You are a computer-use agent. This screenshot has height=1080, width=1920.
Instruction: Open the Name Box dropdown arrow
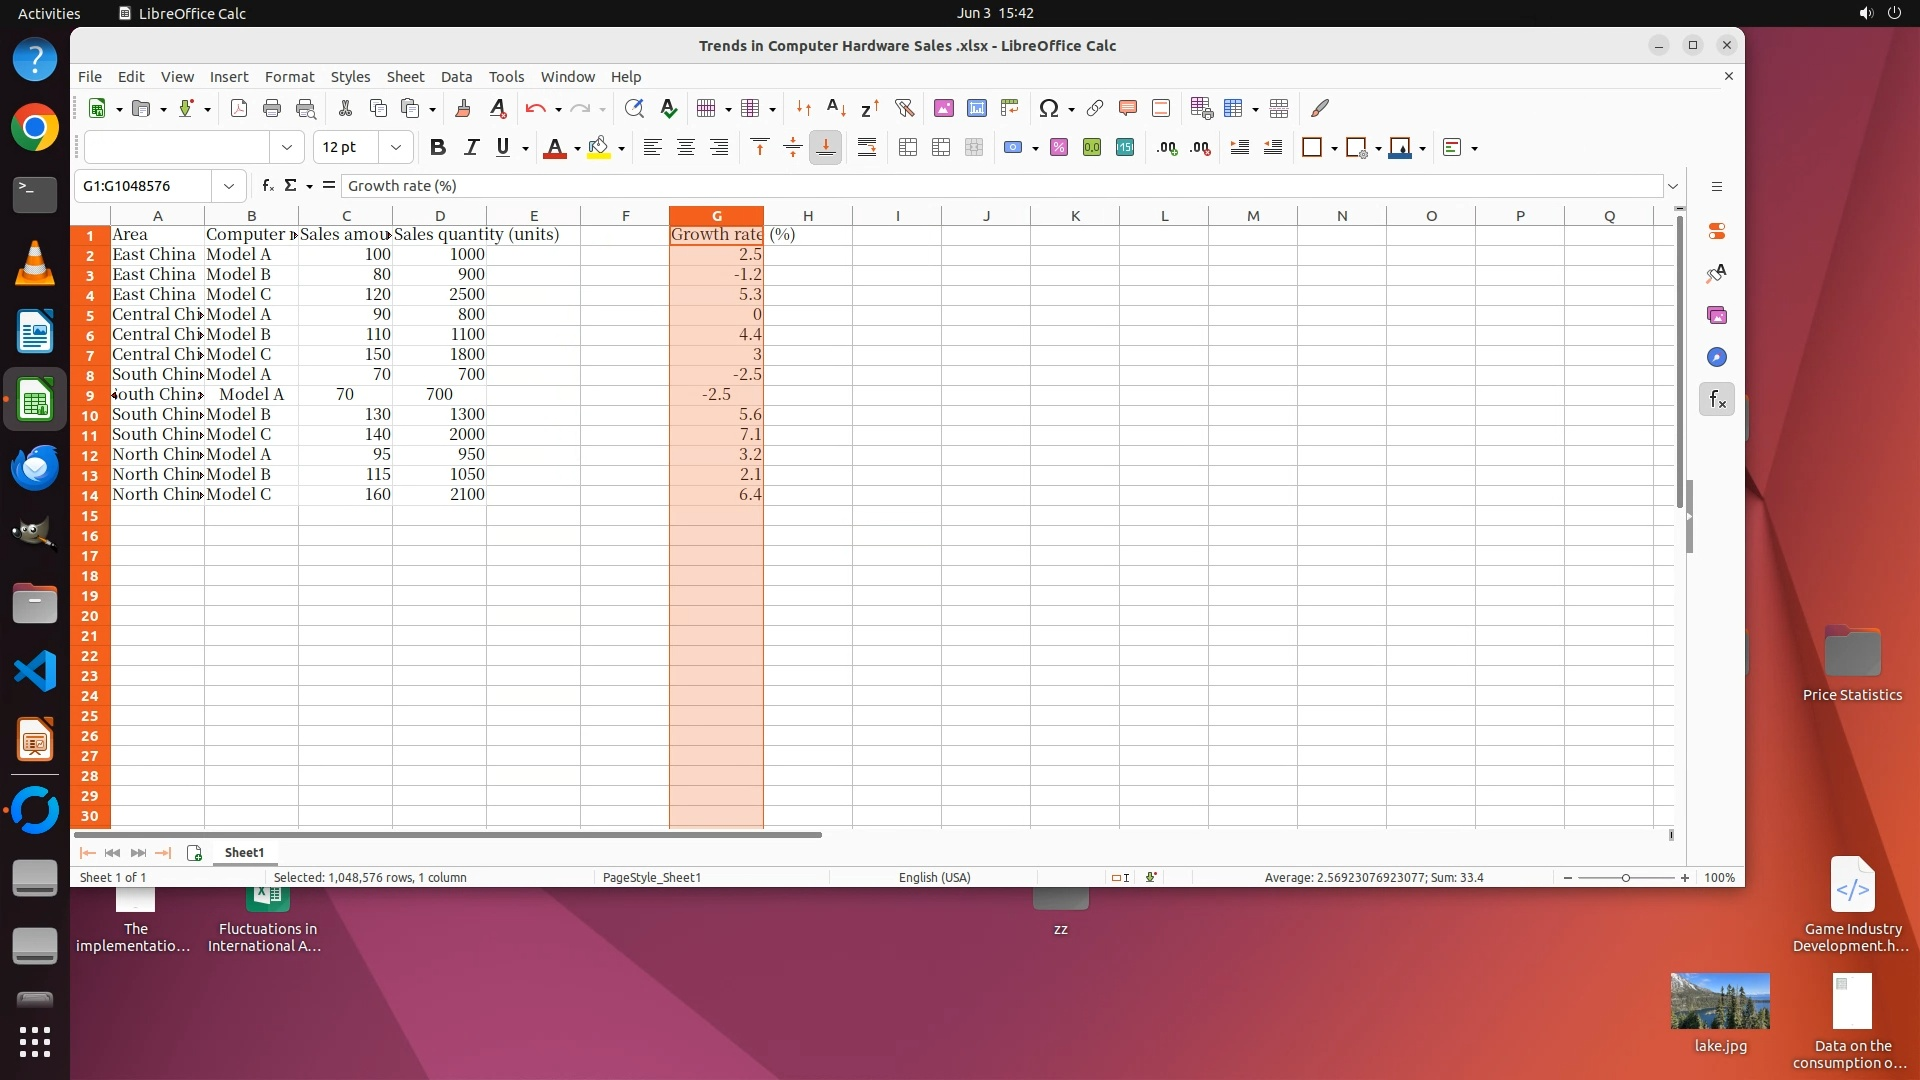(x=229, y=186)
